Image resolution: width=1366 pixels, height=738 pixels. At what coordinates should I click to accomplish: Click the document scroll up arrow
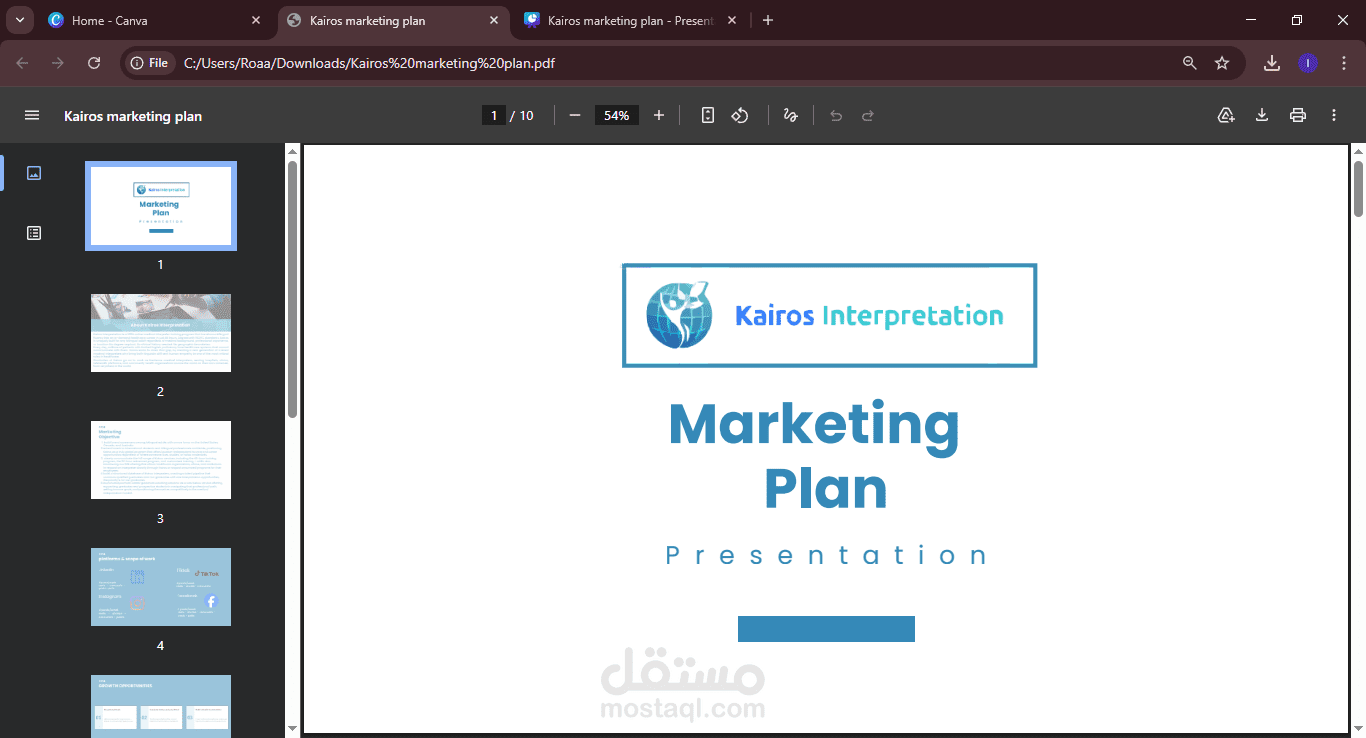pyautogui.click(x=1358, y=151)
